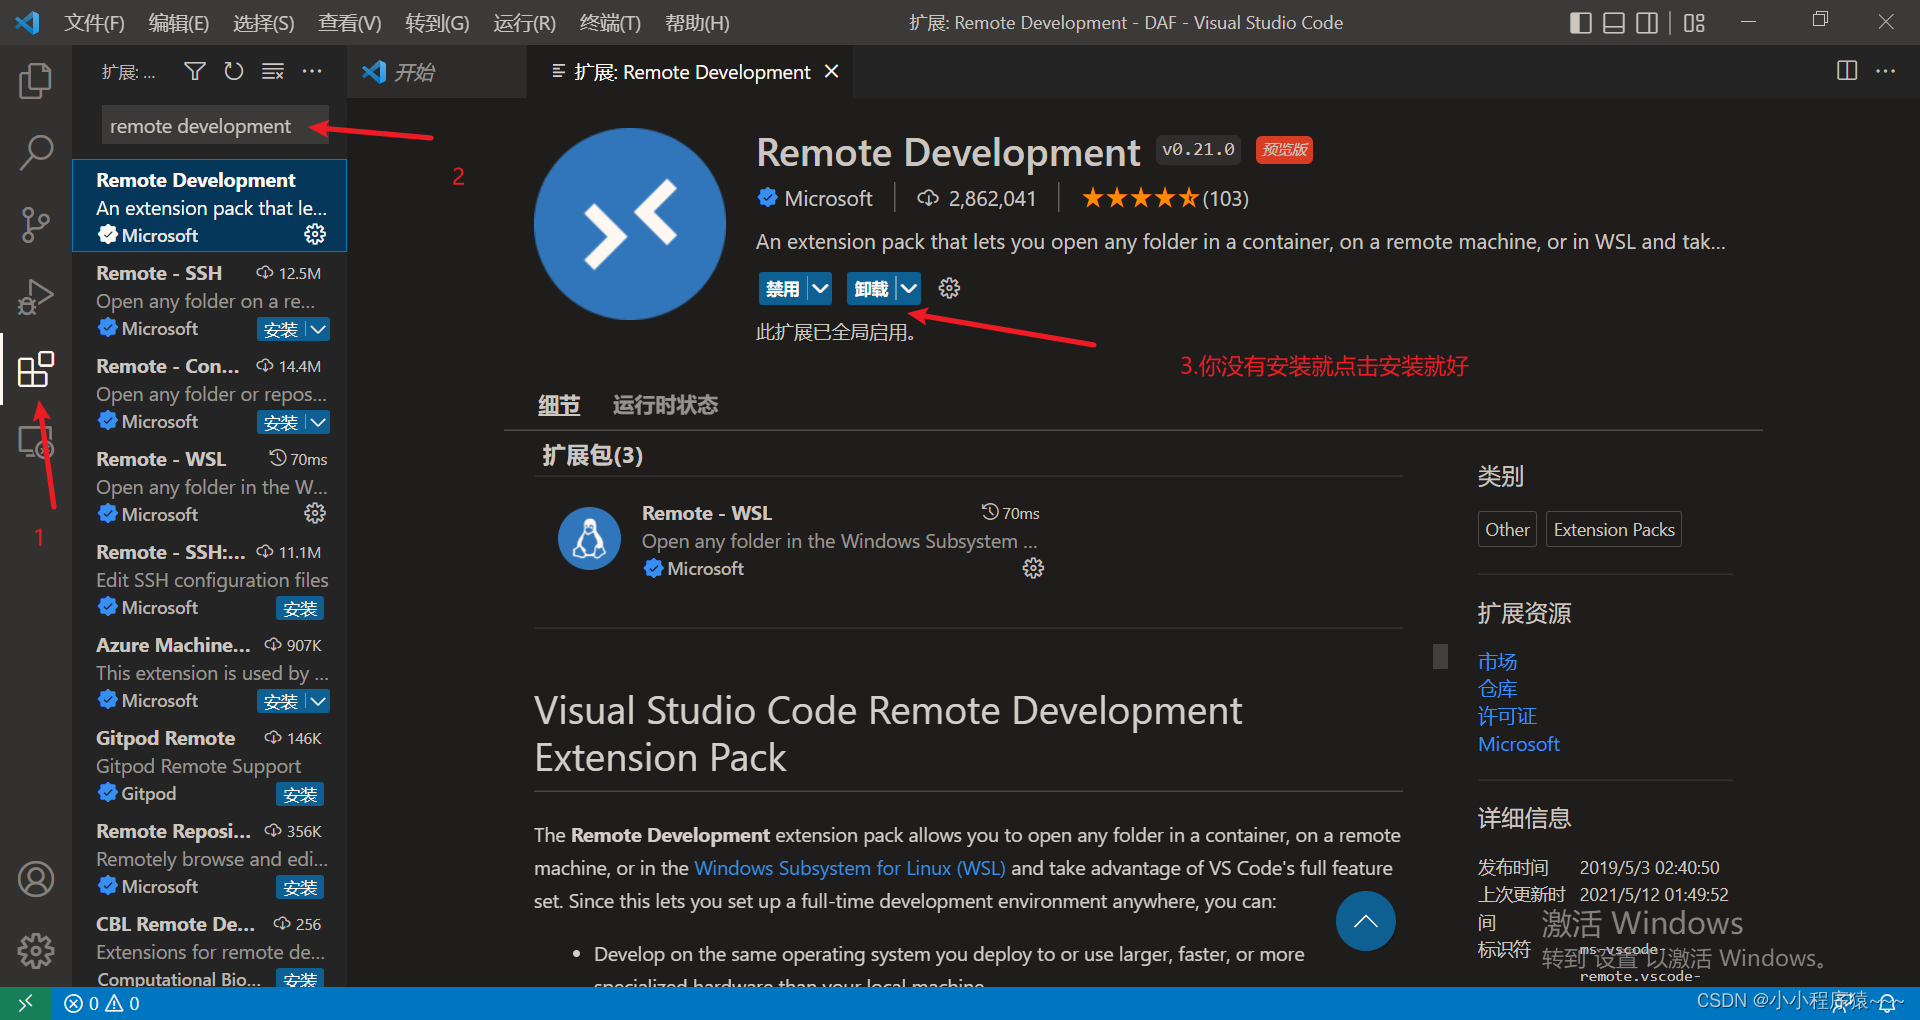Open the 查看(V) menu
The height and width of the screenshot is (1020, 1920).
[x=350, y=23]
